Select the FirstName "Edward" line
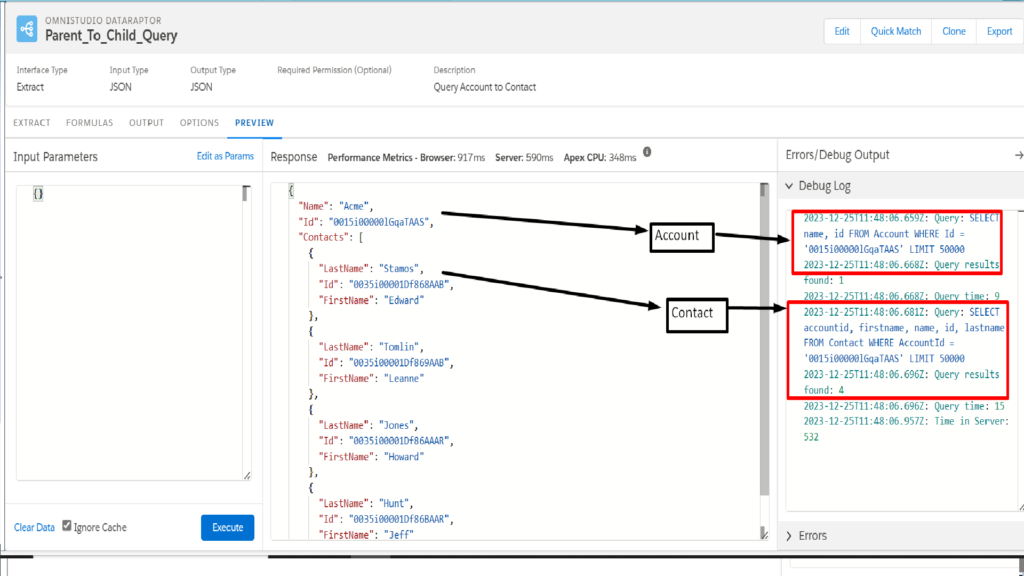 [x=371, y=300]
